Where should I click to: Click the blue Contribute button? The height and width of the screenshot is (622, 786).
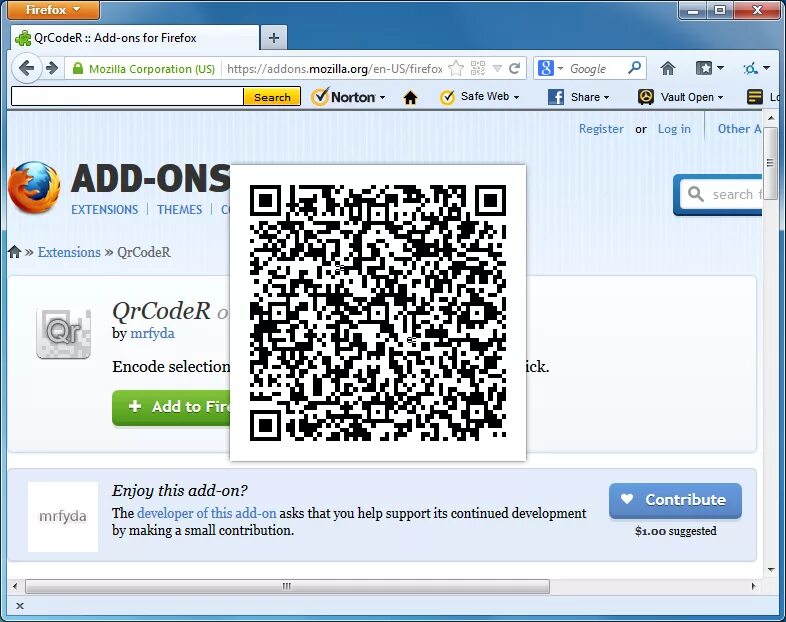pos(675,500)
